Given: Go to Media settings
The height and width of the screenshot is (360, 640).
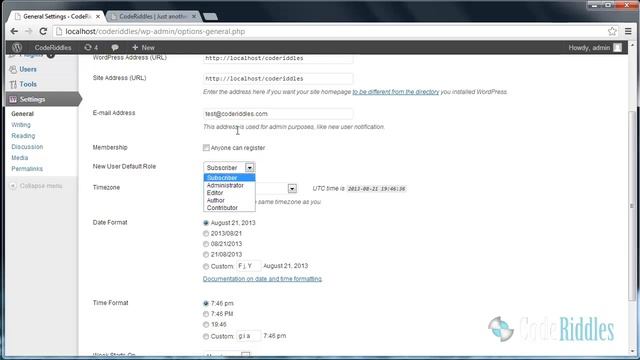Looking at the screenshot, I should pyautogui.click(x=20, y=158).
